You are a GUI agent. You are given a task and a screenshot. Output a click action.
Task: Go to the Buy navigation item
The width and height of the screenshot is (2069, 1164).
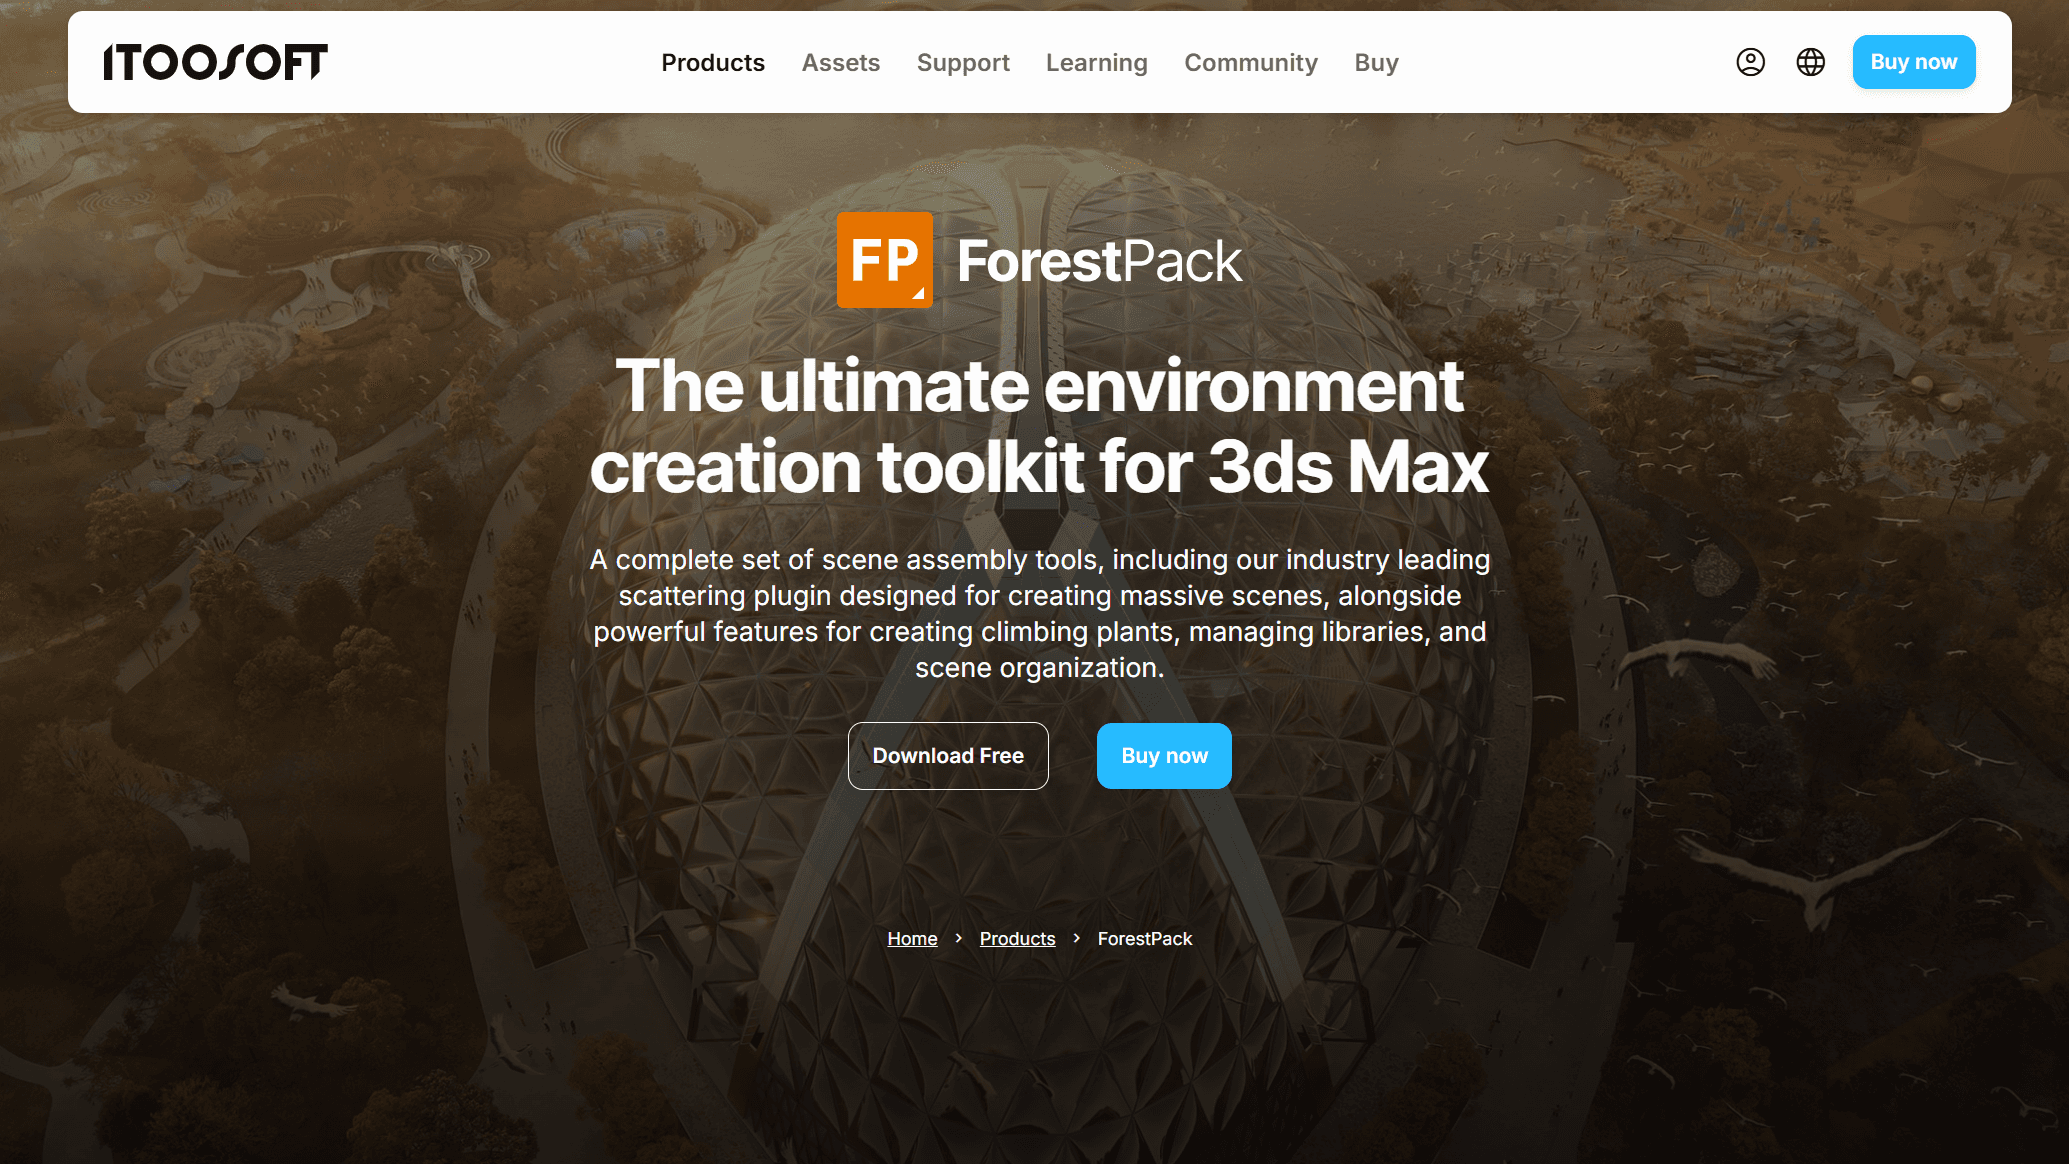[1376, 62]
